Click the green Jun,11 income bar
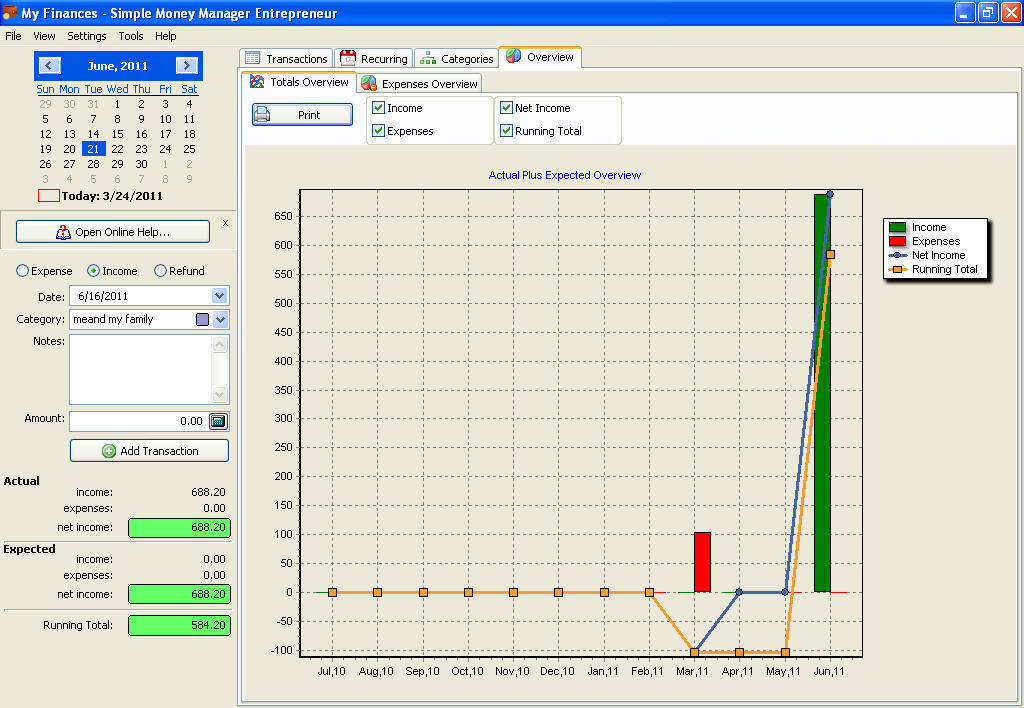 point(822,393)
